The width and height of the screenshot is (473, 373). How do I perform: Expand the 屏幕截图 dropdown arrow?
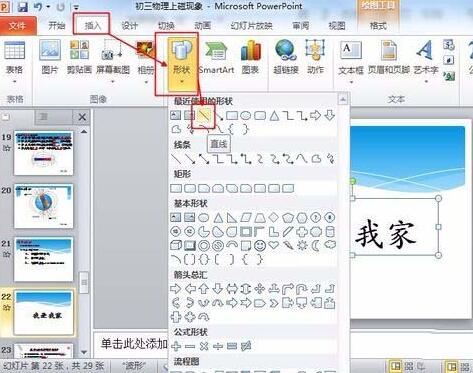point(113,82)
